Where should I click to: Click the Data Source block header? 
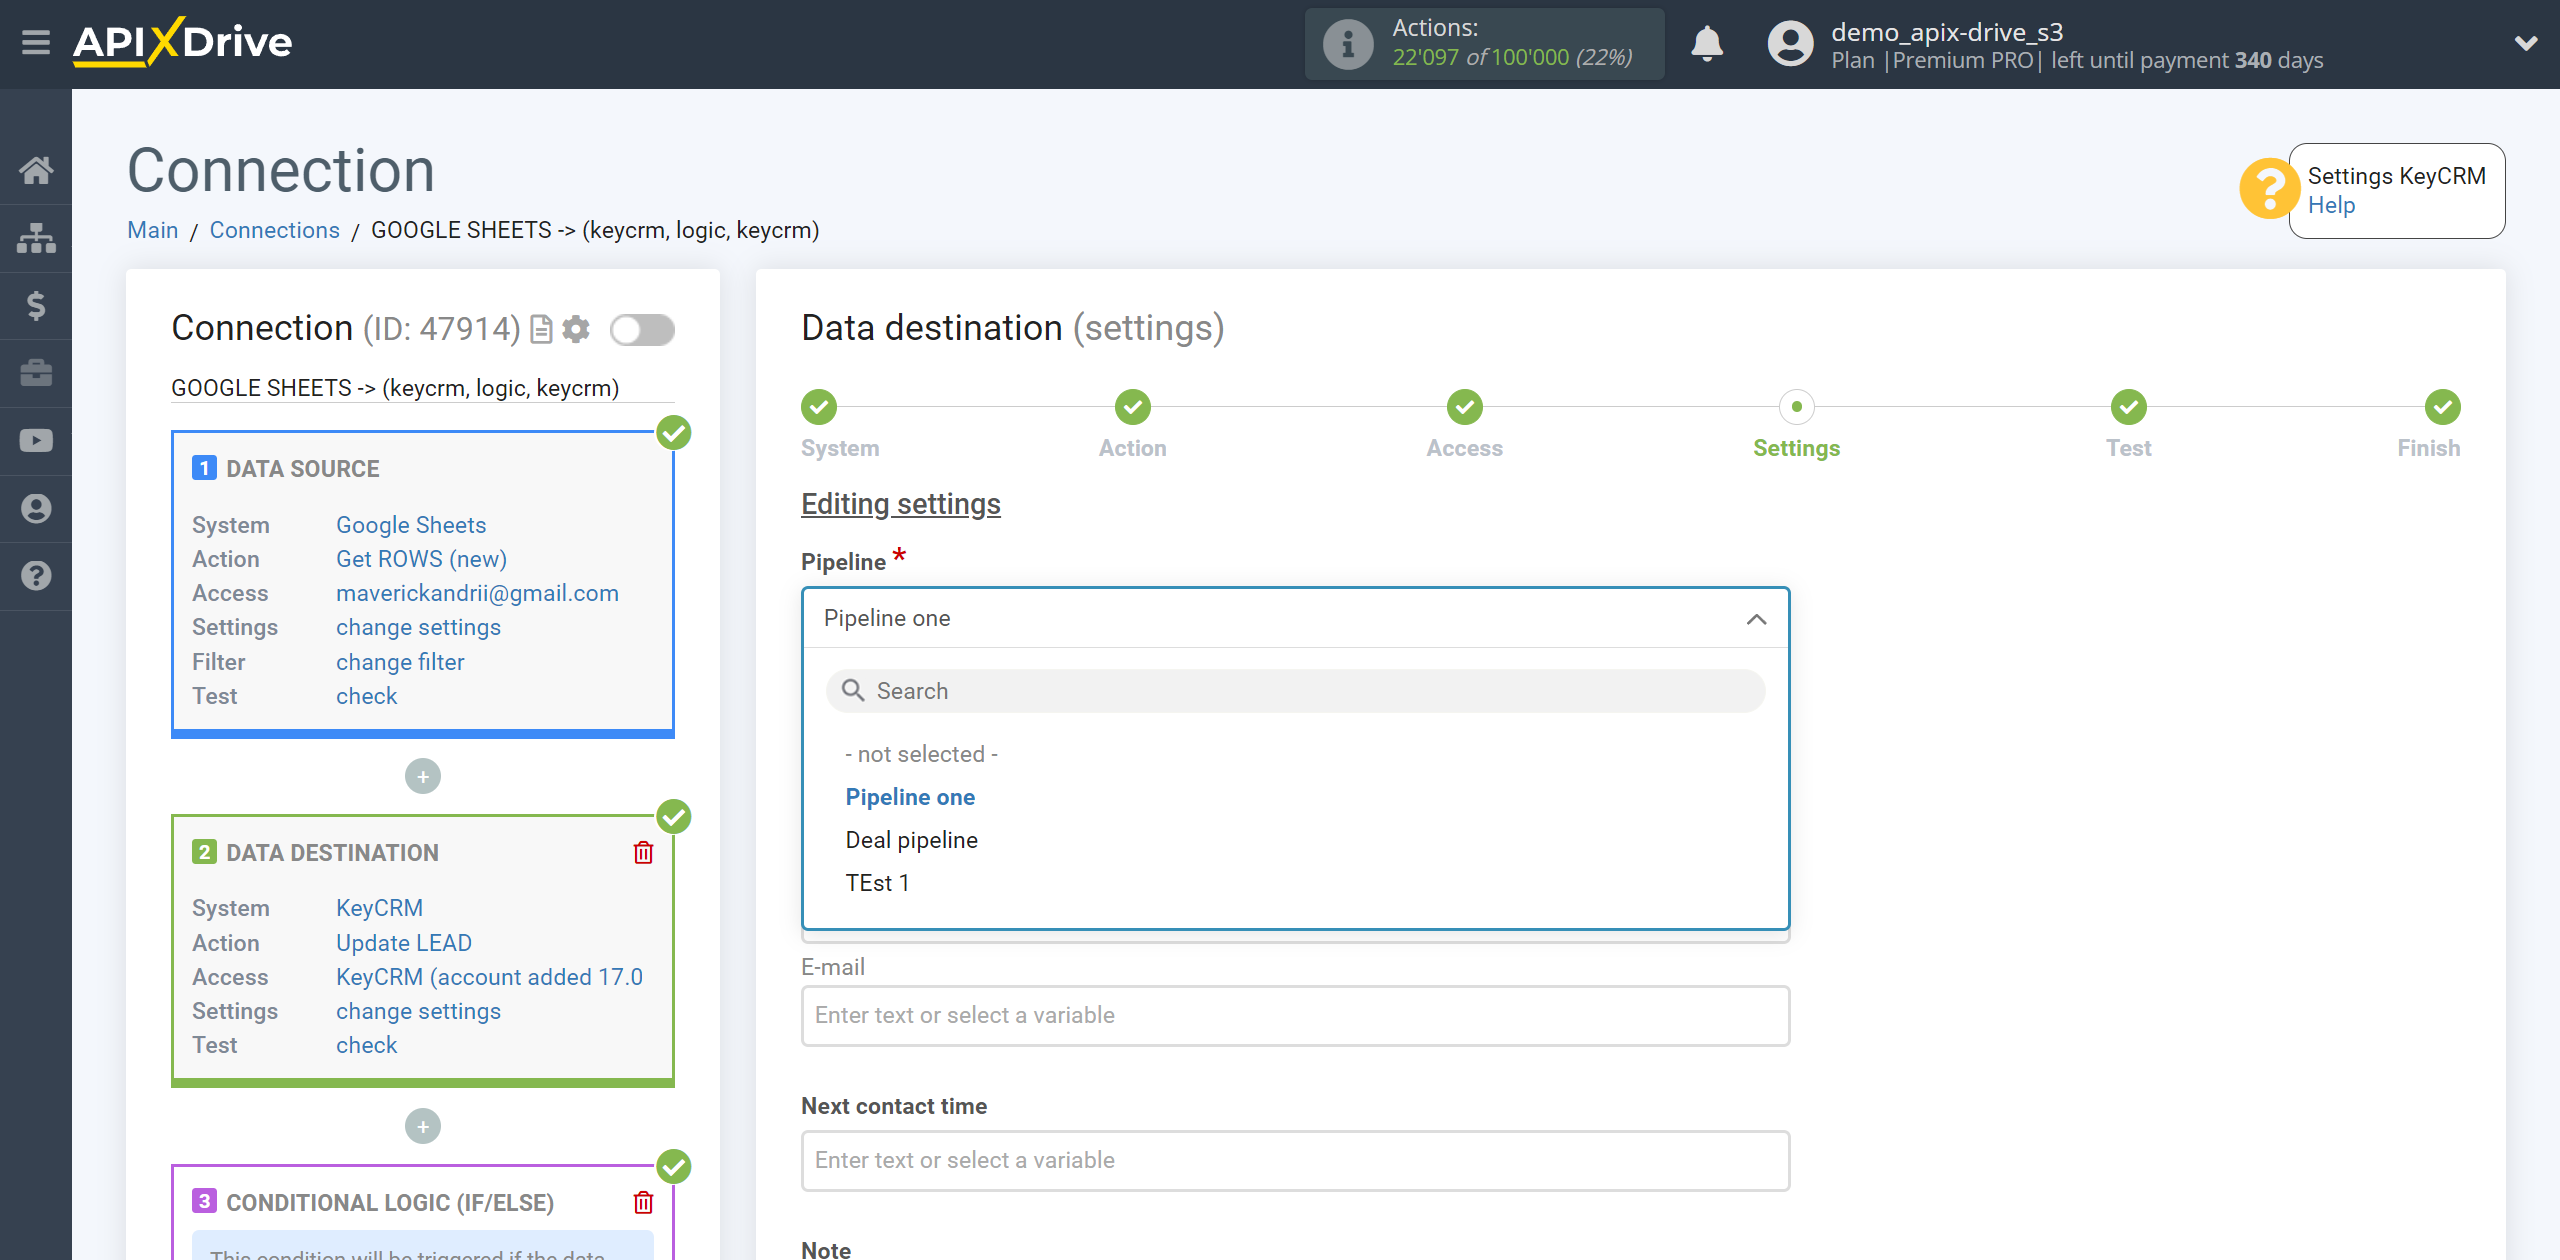click(302, 469)
